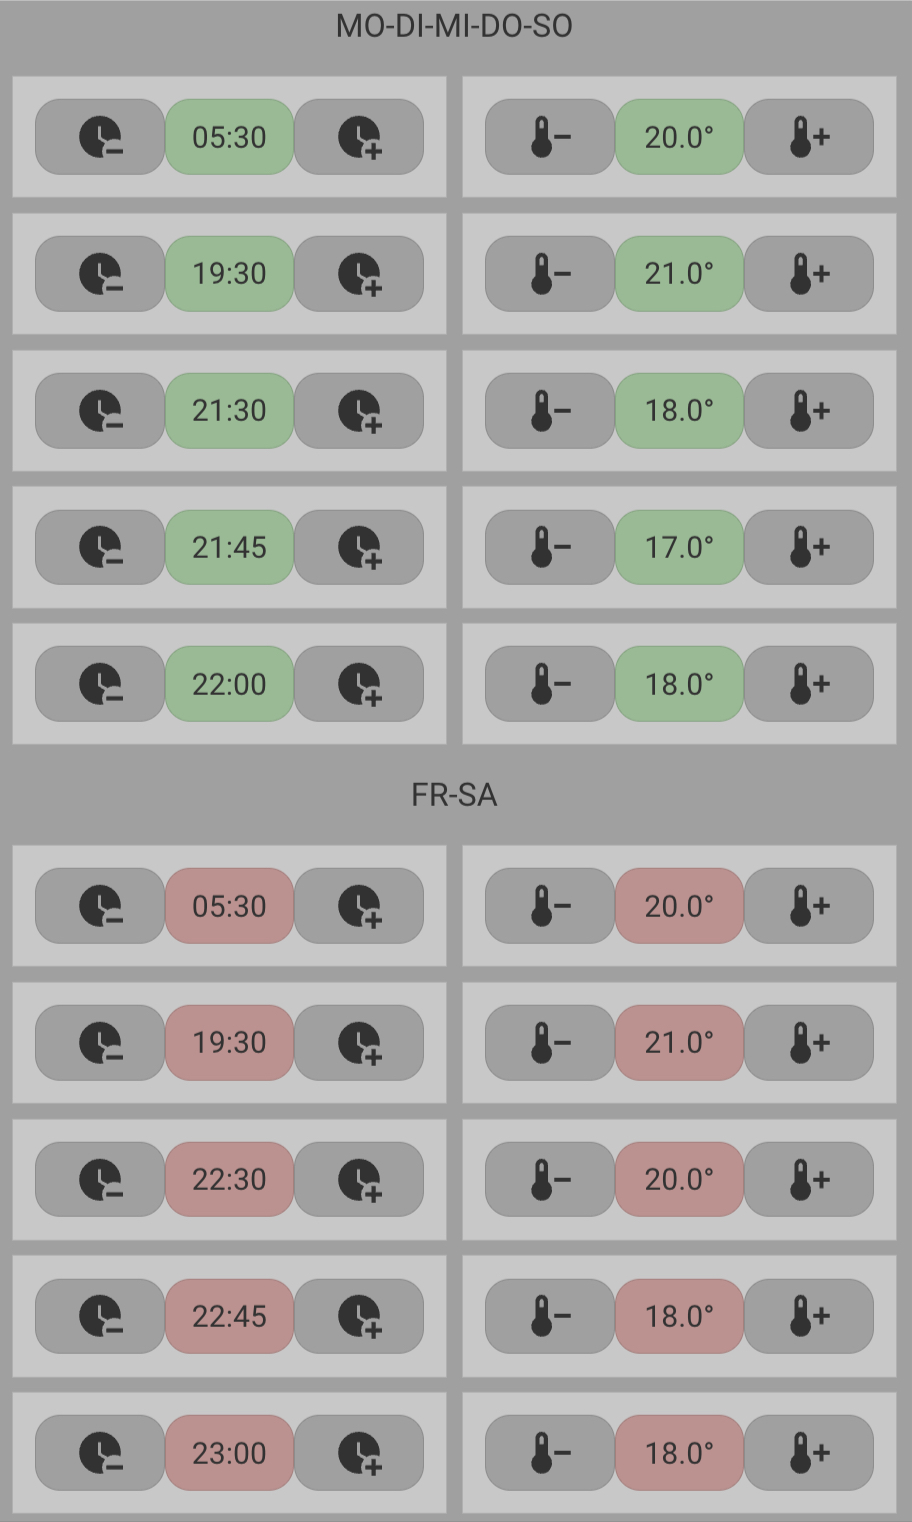
Task: Lower the temperature in the 22:30 row
Action: pos(549,1179)
